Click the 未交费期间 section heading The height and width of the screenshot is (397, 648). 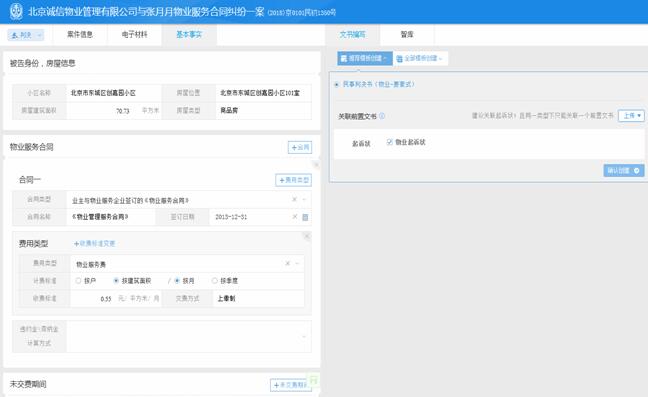pyautogui.click(x=28, y=384)
